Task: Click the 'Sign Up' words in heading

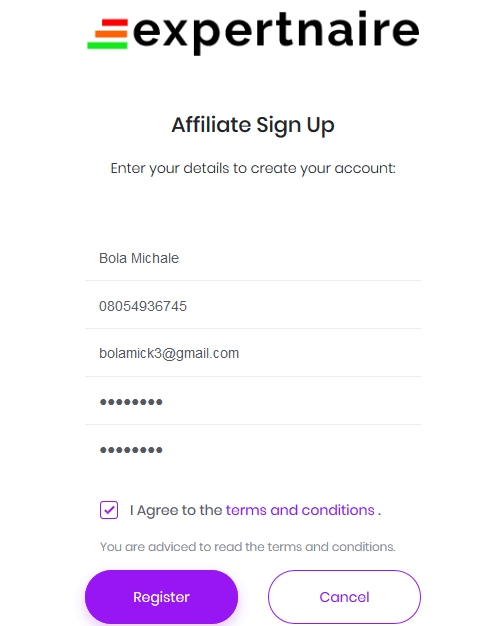Action: click(295, 125)
